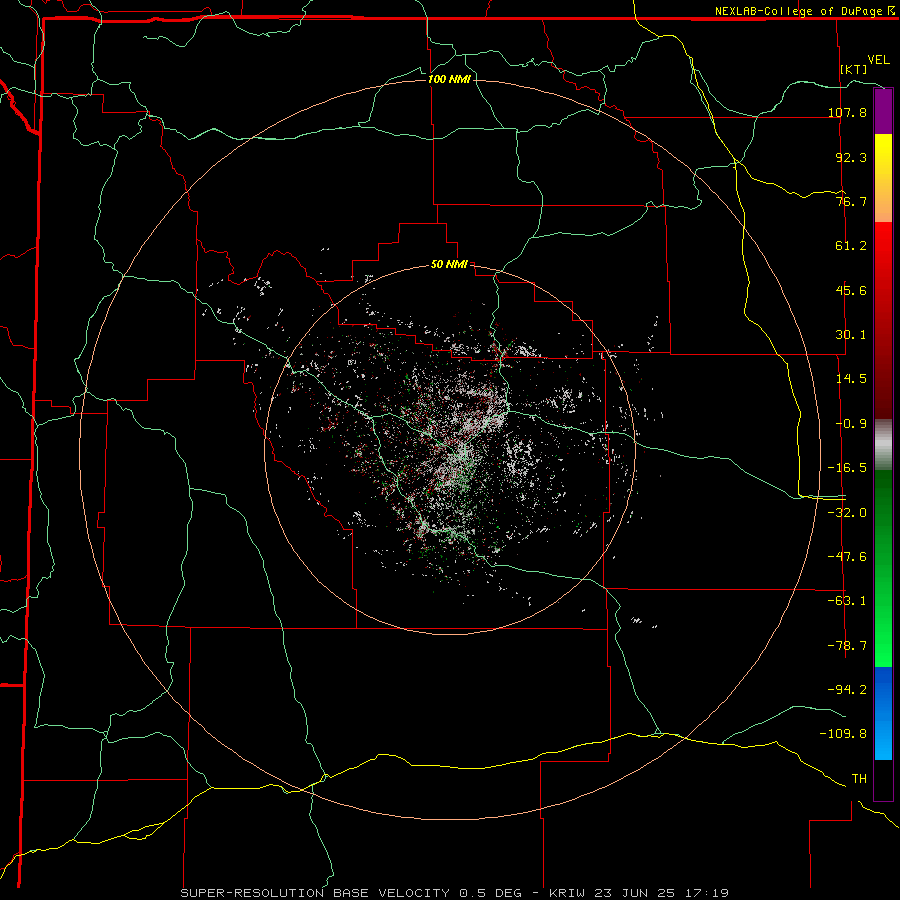
Task: Click the -78.7 velocity scale value
Action: point(847,646)
